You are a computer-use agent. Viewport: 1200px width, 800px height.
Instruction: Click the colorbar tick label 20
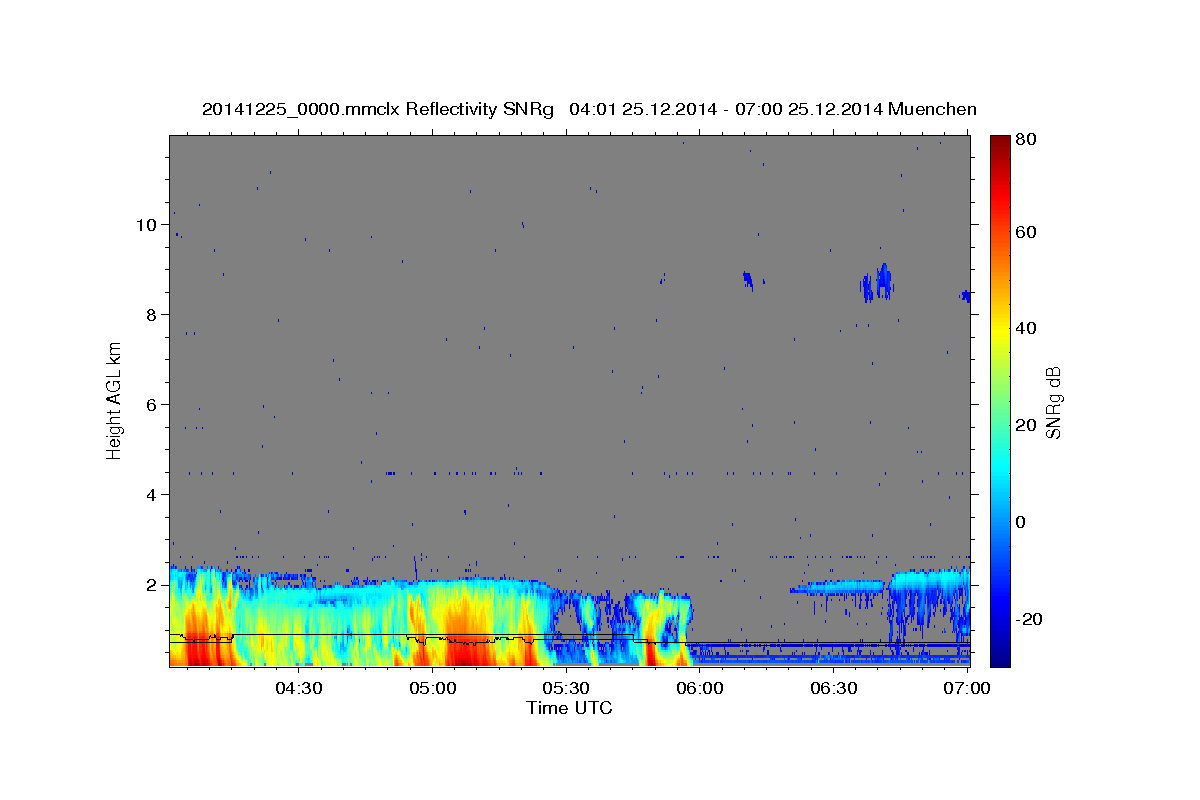1025,425
